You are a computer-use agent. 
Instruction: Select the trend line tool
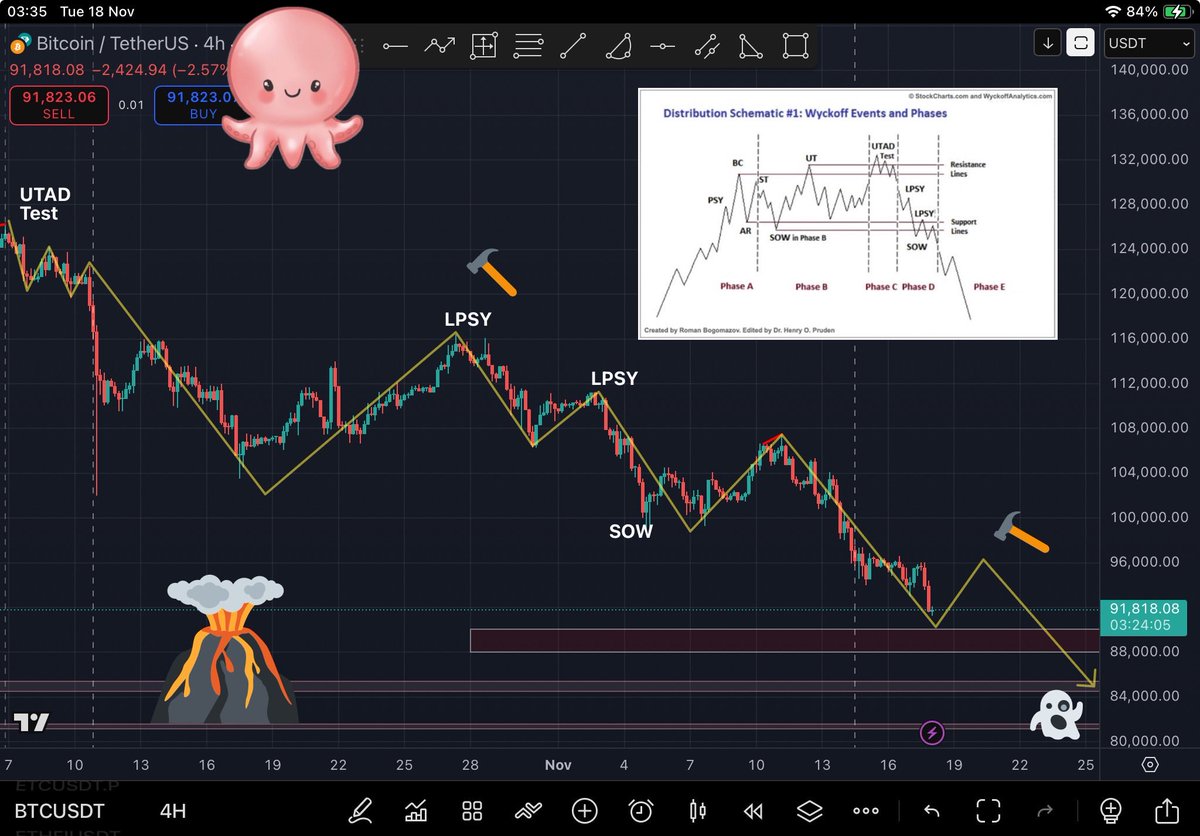573,46
